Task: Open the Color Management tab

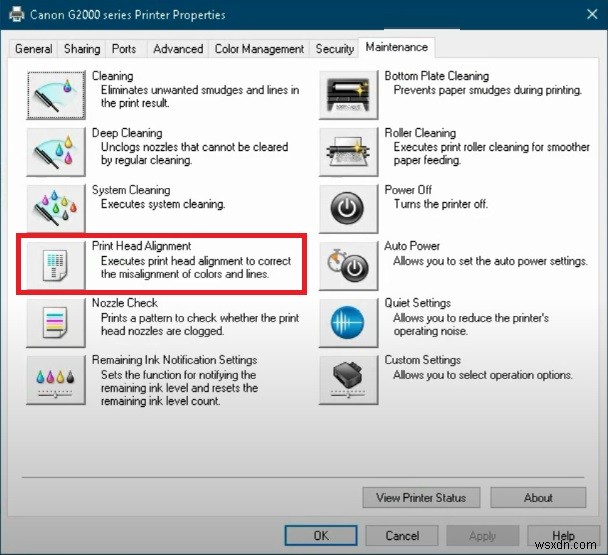Action: 259,49
